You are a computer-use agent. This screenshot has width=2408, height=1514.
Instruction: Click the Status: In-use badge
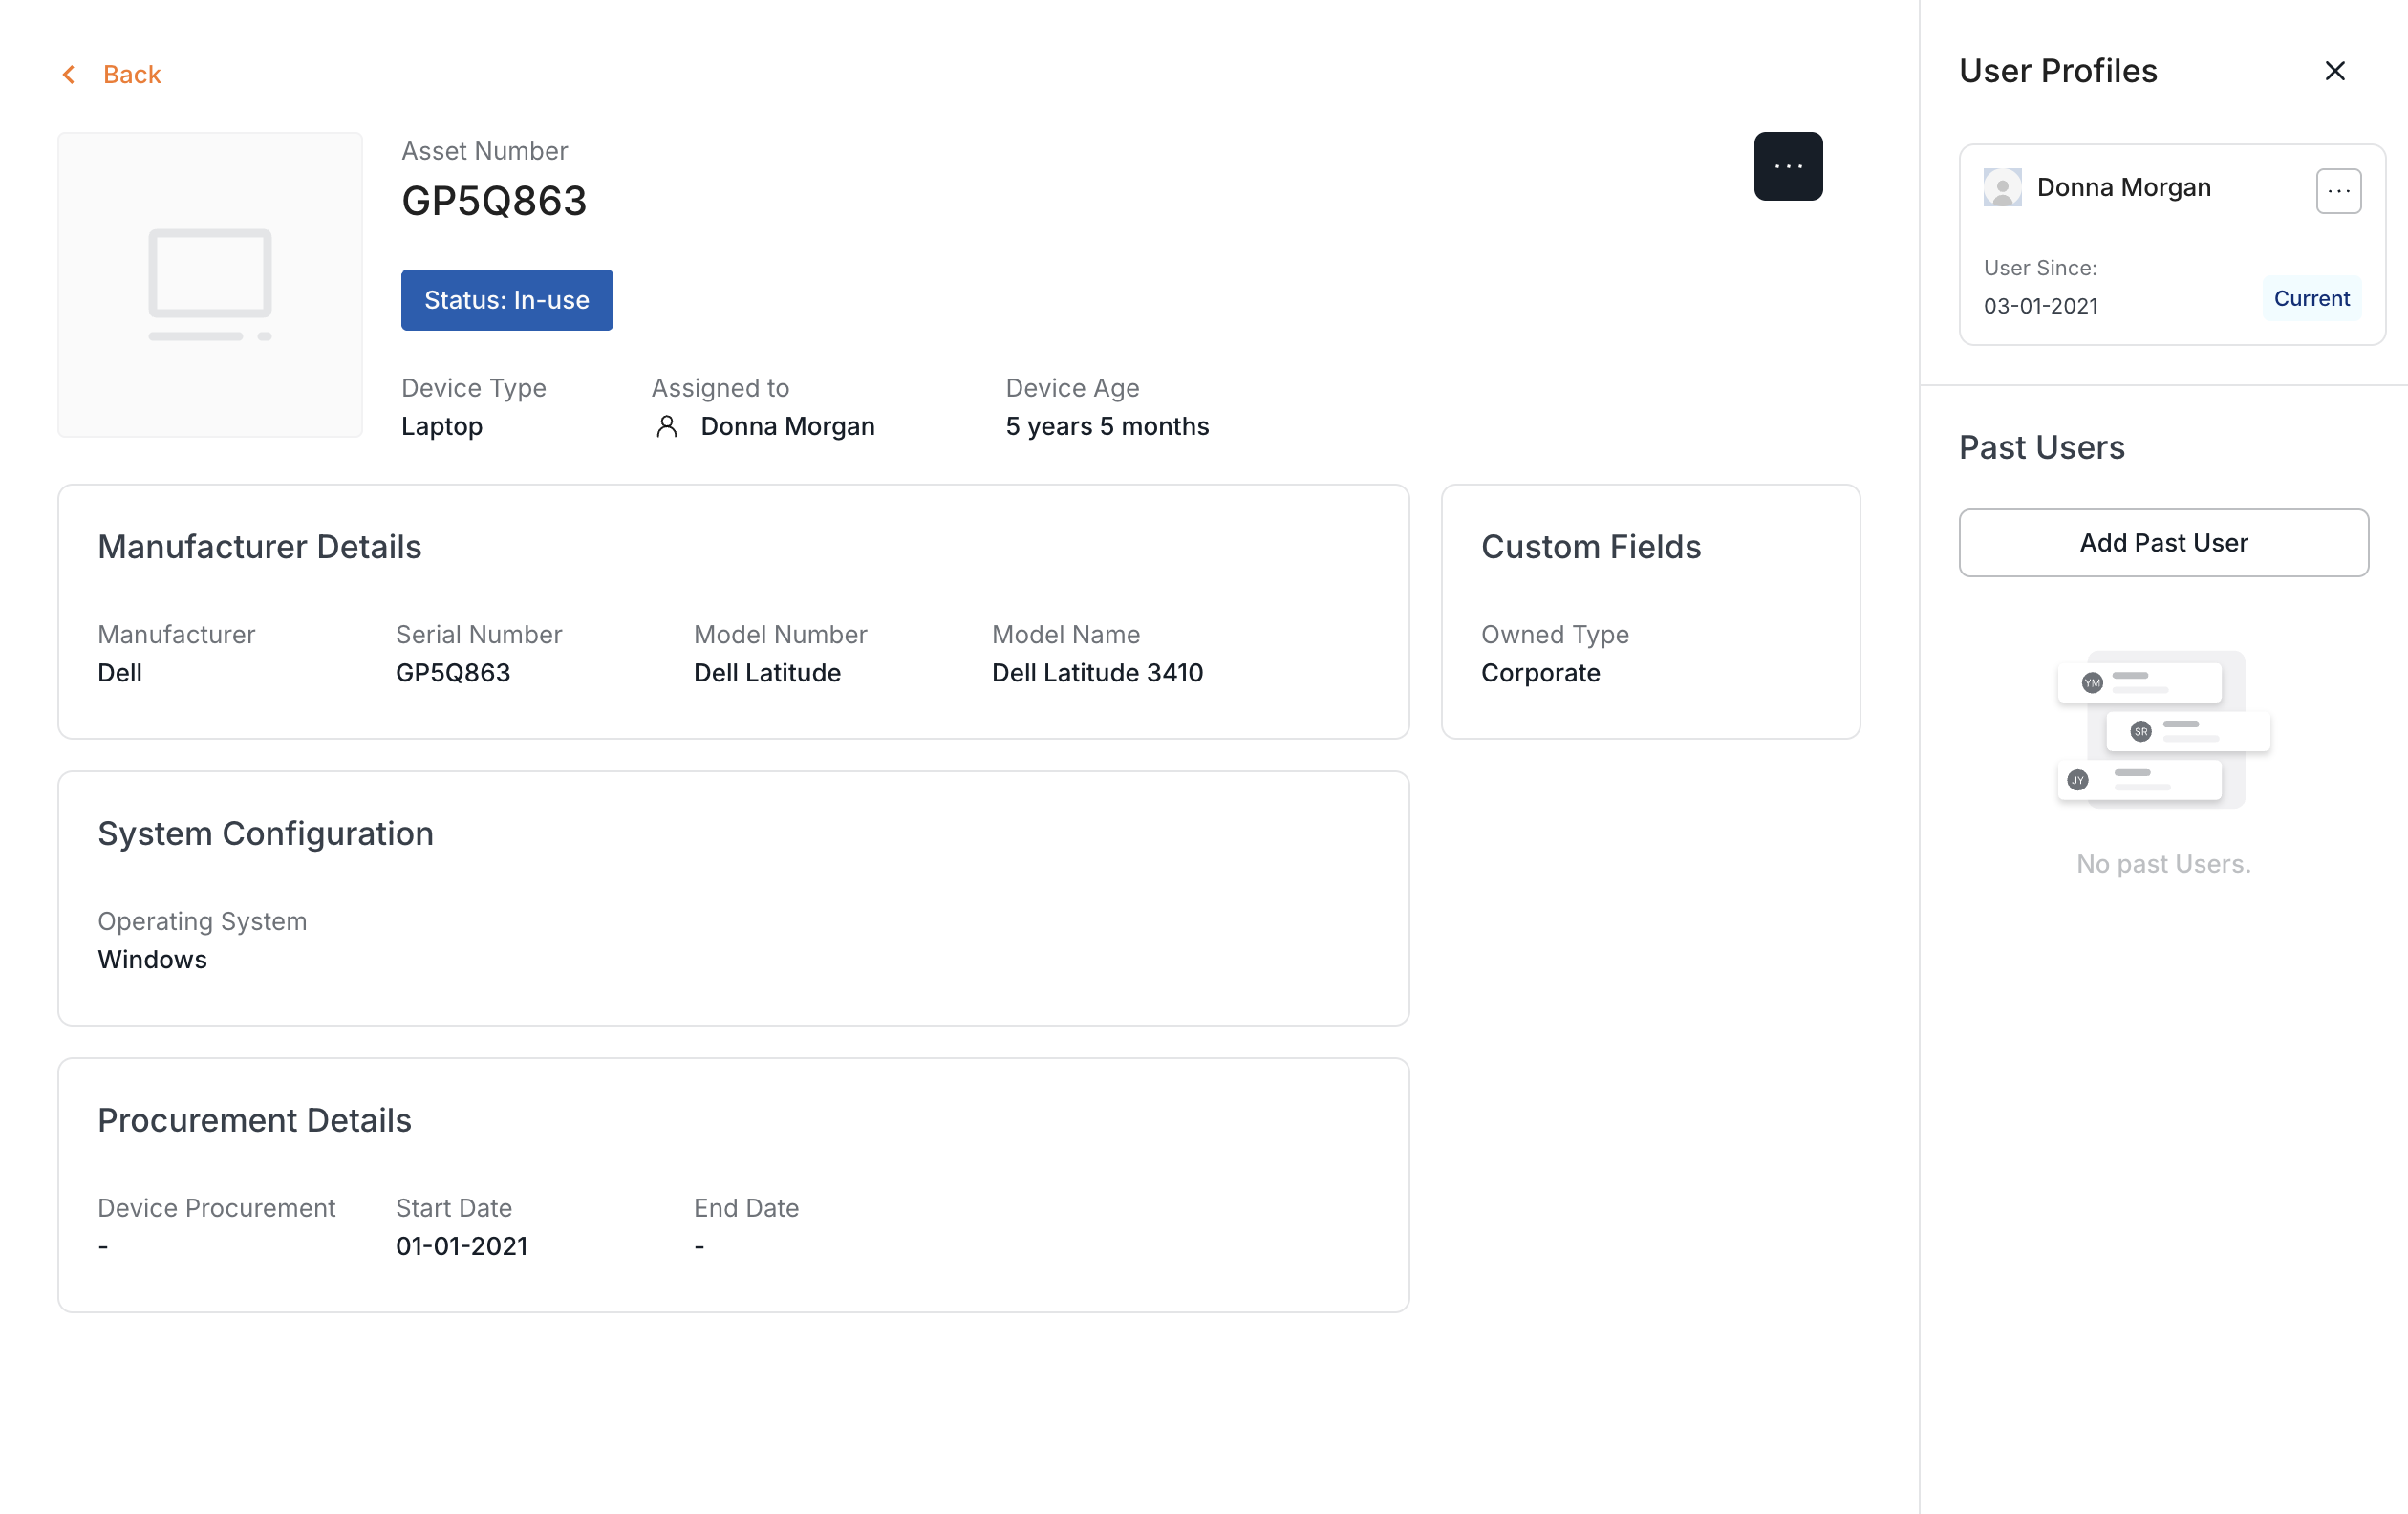pyautogui.click(x=507, y=300)
